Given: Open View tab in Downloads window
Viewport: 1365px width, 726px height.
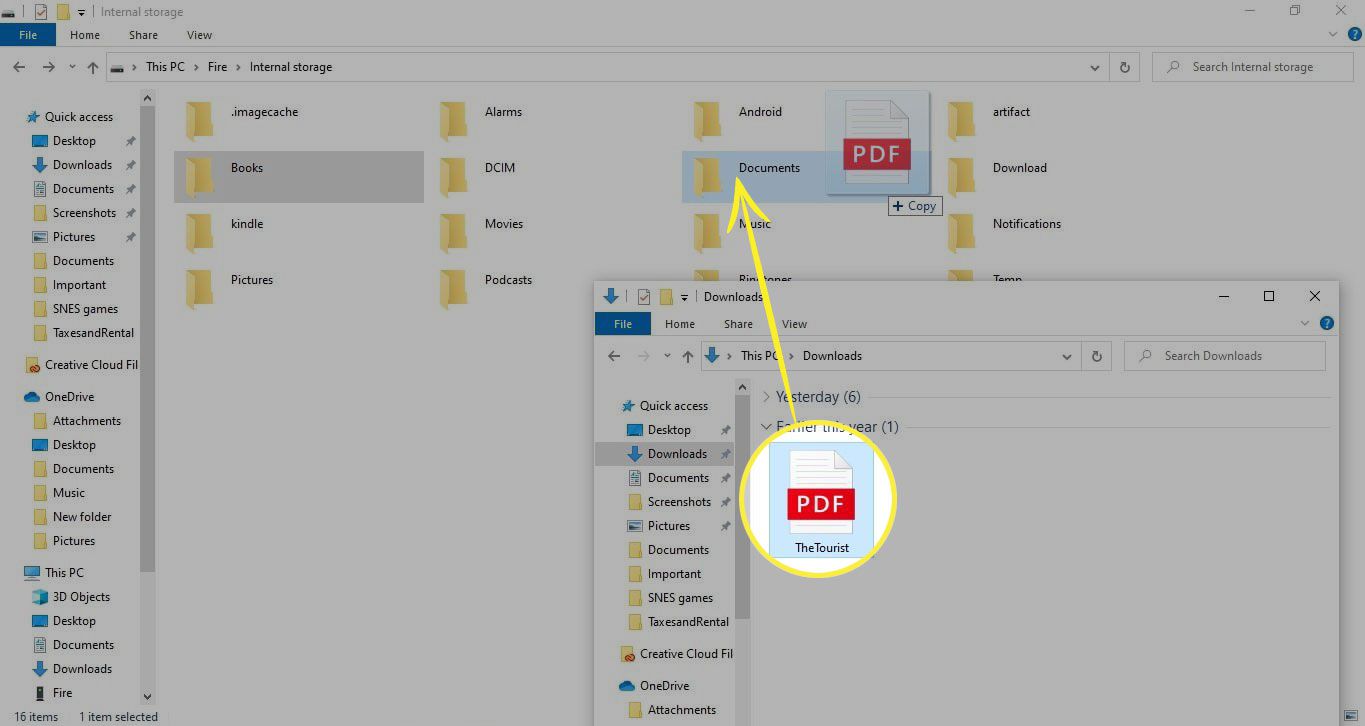Looking at the screenshot, I should (794, 324).
